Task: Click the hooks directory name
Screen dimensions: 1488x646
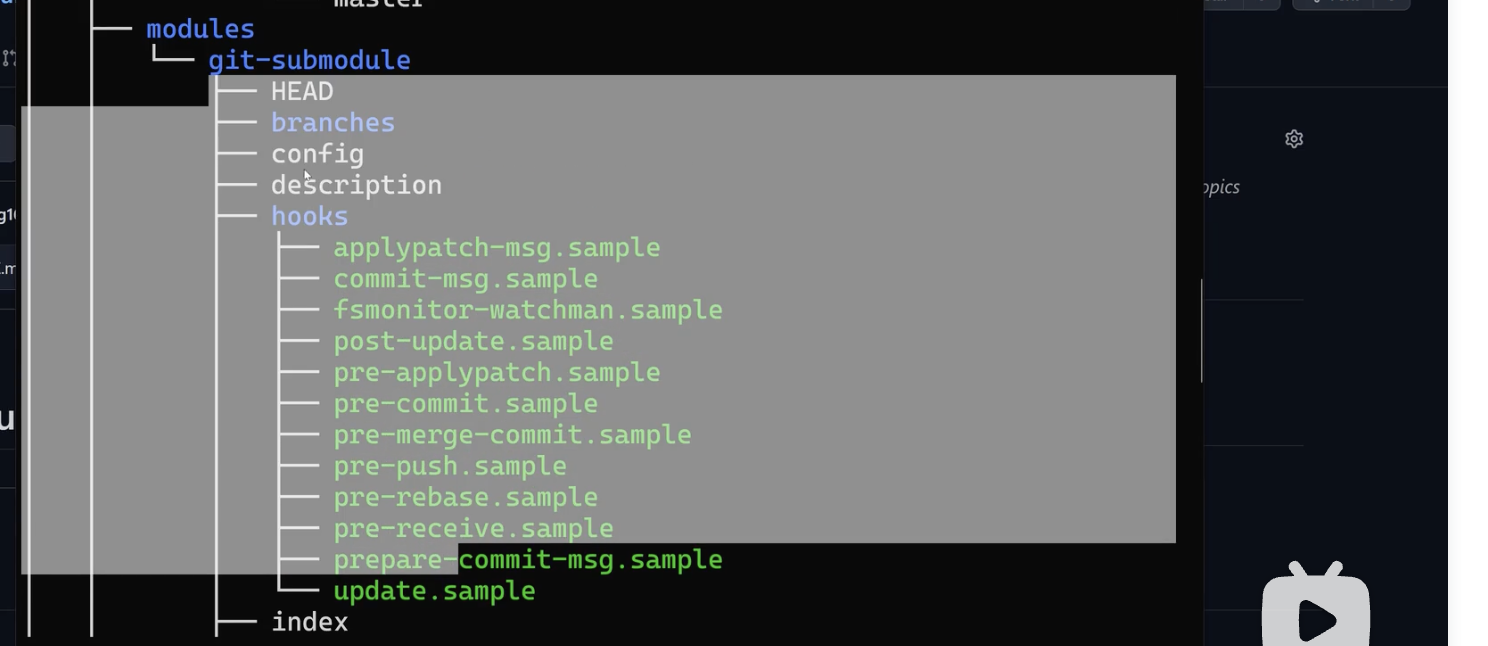Action: pyautogui.click(x=310, y=216)
